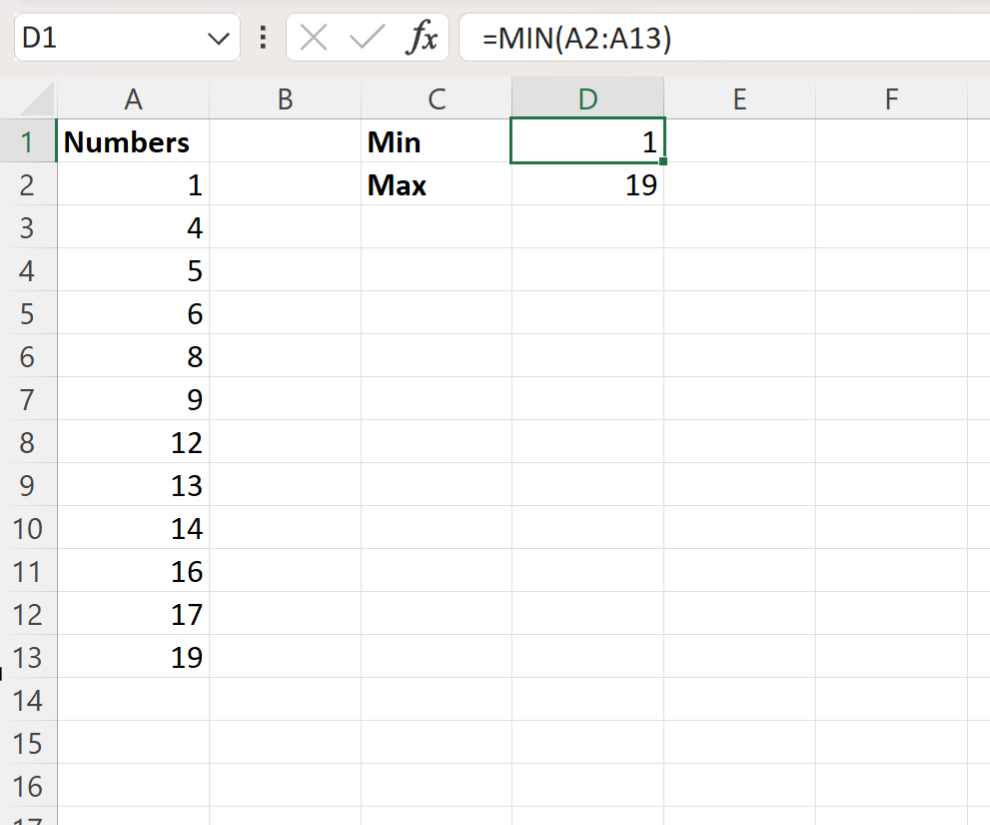Confirm entry with the checkmark icon
Viewport: 990px width, 825px height.
tap(367, 38)
